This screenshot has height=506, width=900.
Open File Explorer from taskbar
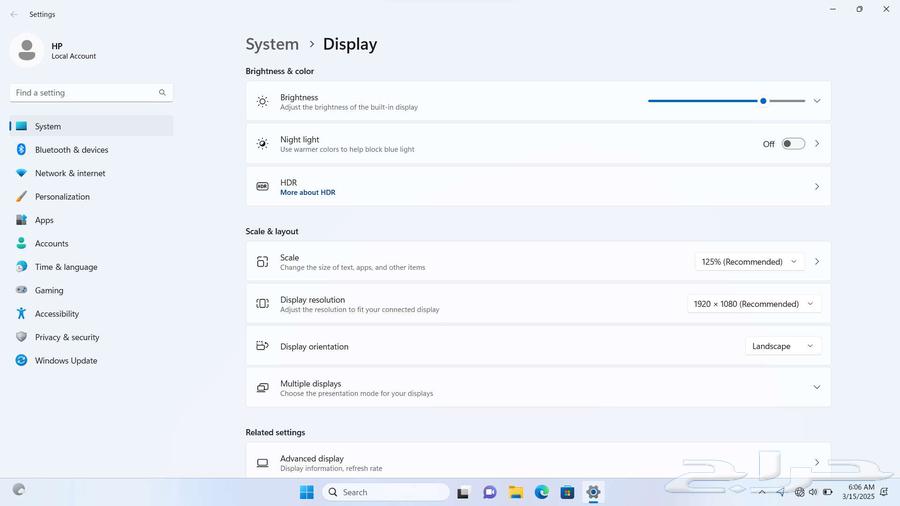[516, 492]
